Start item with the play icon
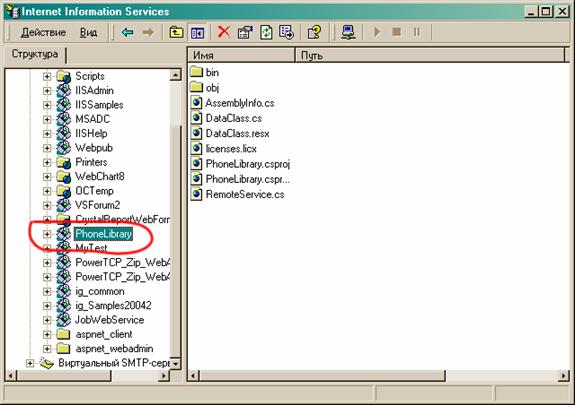This screenshot has width=575, height=405. [377, 32]
